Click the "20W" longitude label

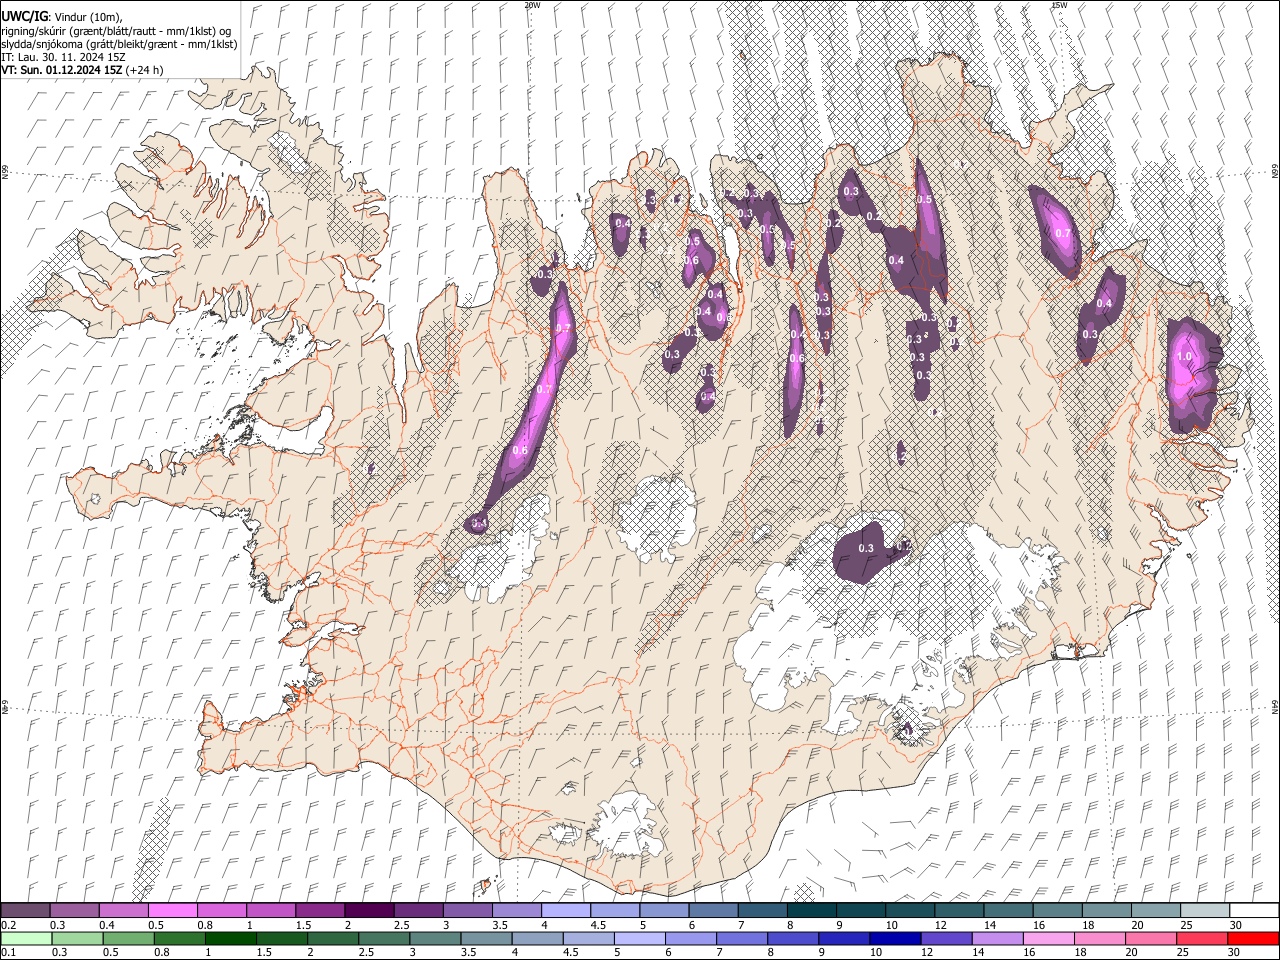point(531,5)
